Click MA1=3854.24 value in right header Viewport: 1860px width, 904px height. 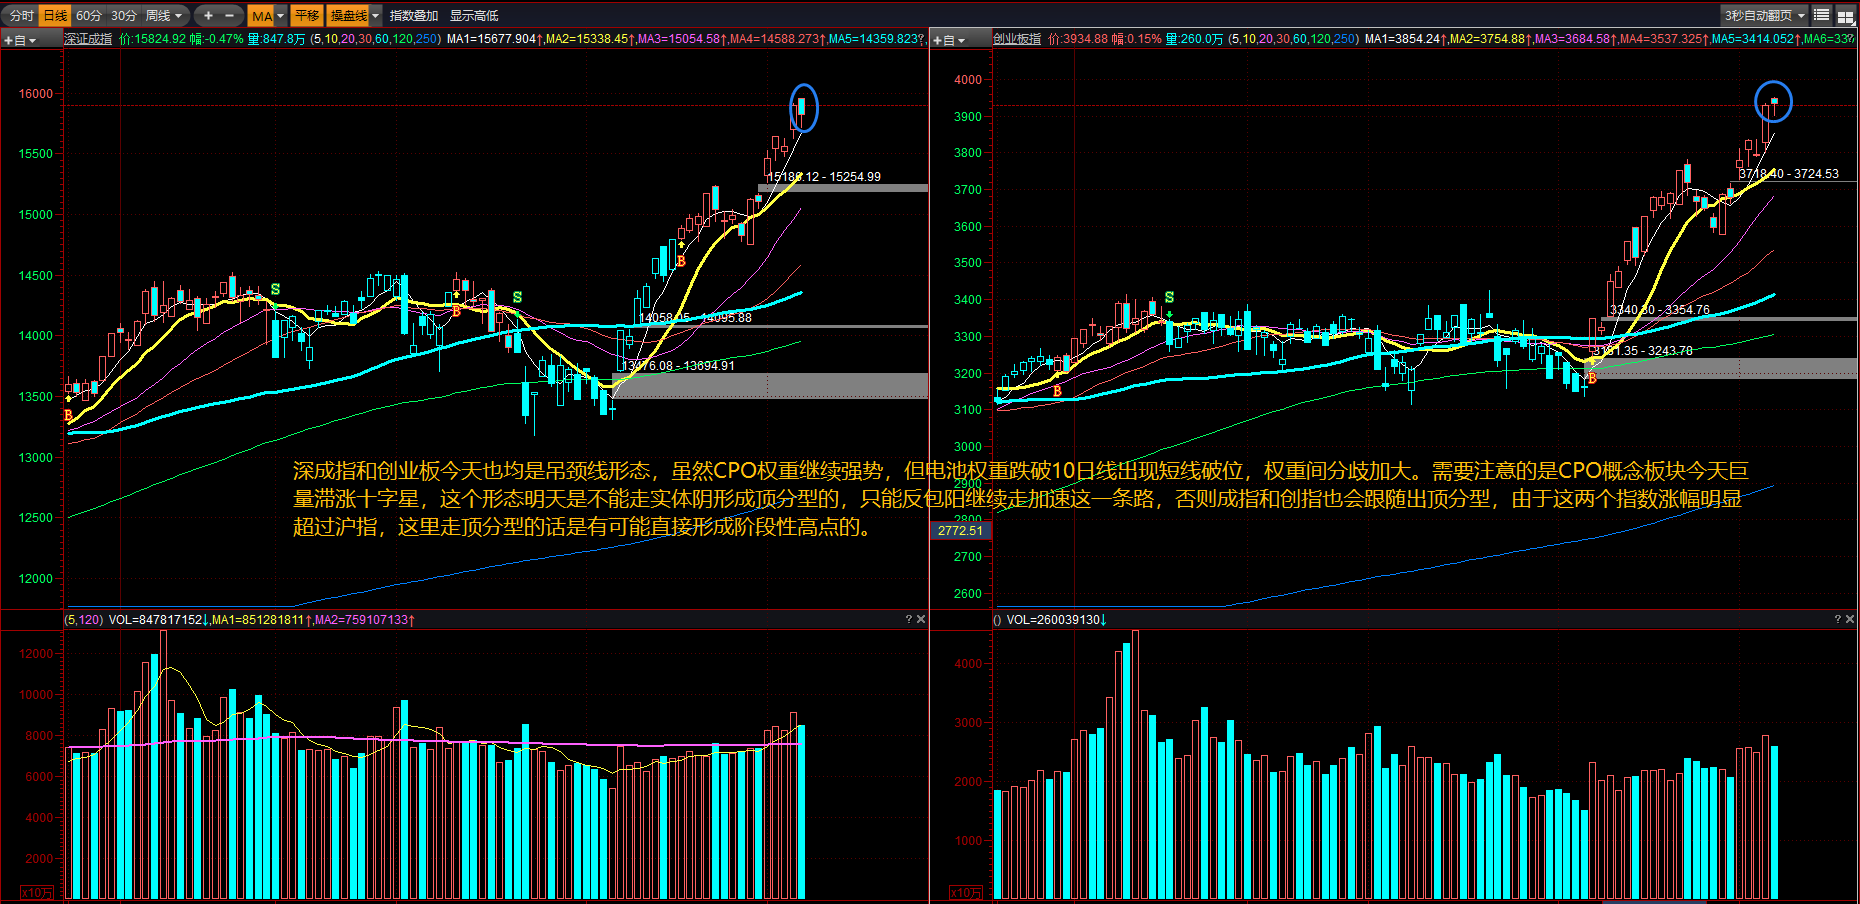[x=1405, y=39]
